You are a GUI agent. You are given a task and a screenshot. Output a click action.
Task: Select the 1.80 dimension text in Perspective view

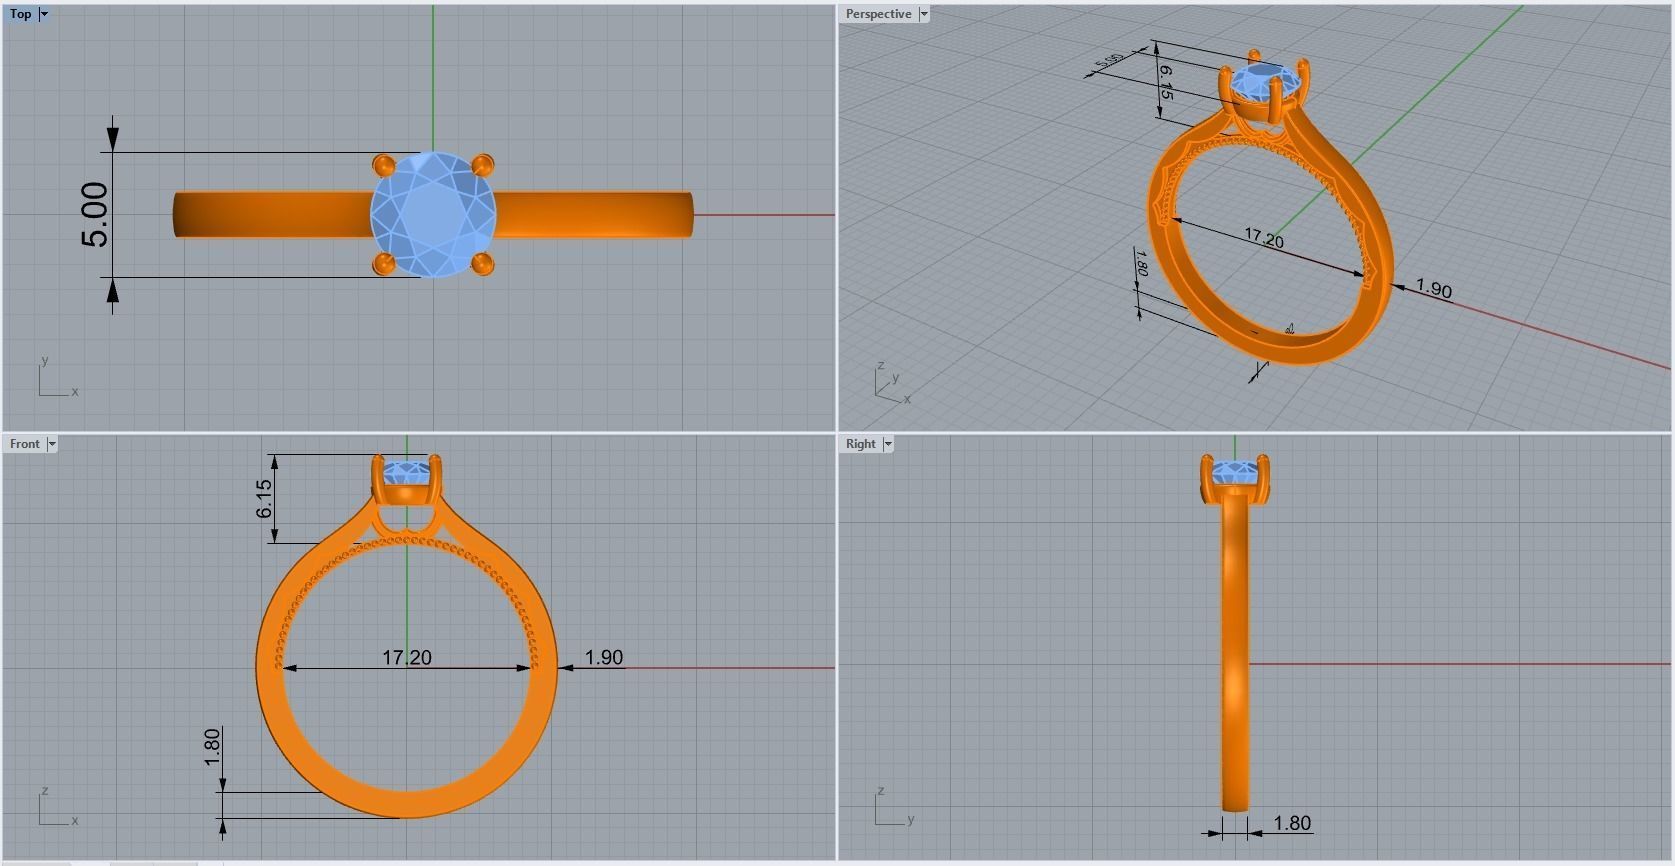coord(1140,262)
